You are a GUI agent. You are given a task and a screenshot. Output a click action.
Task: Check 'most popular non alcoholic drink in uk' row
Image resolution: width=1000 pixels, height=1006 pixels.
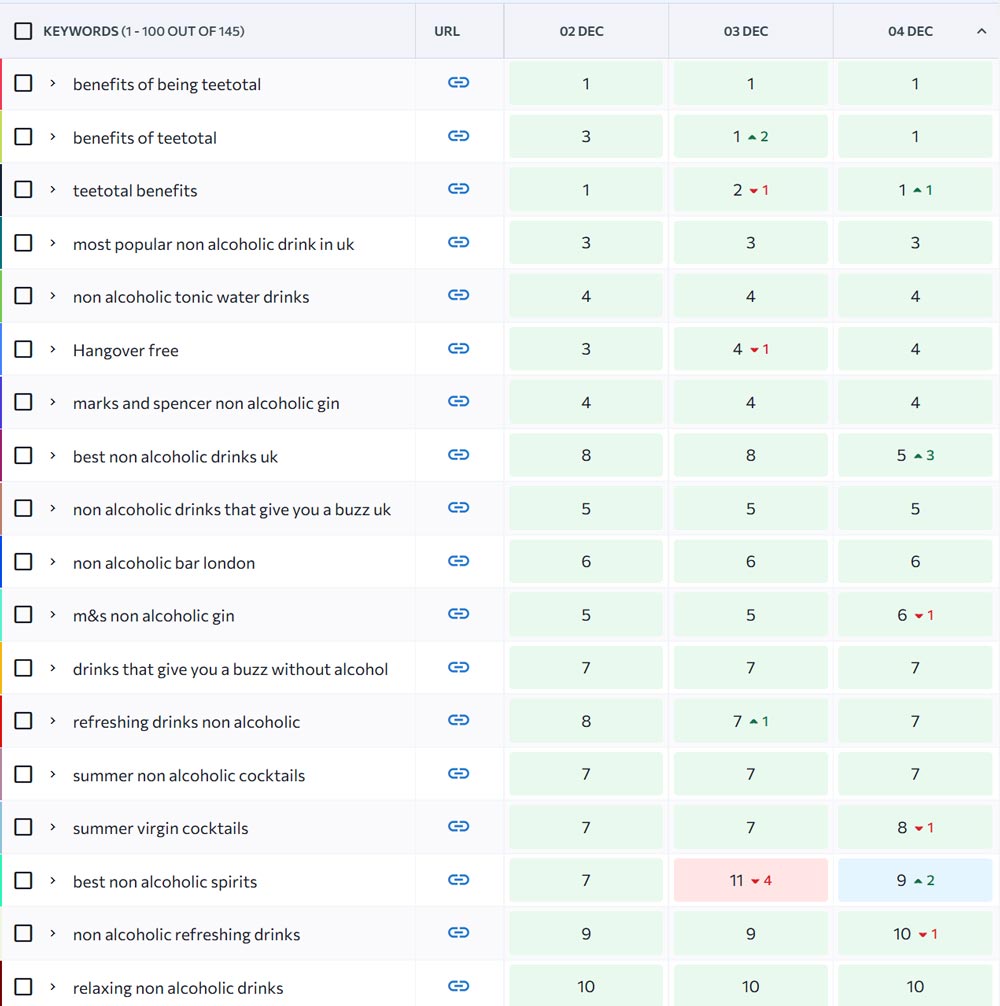(23, 243)
